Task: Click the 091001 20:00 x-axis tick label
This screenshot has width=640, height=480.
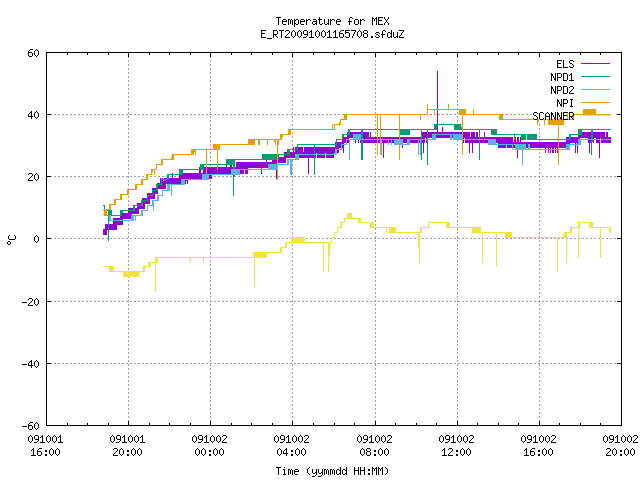Action: (127, 446)
